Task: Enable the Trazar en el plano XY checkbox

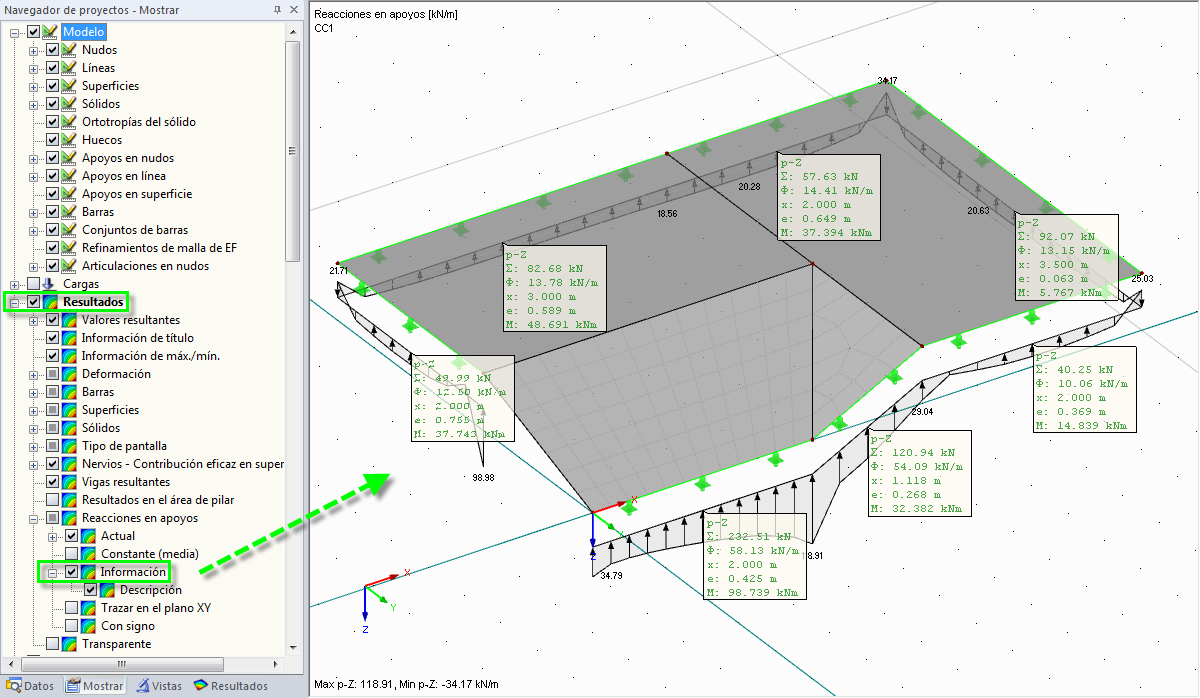Action: point(71,608)
